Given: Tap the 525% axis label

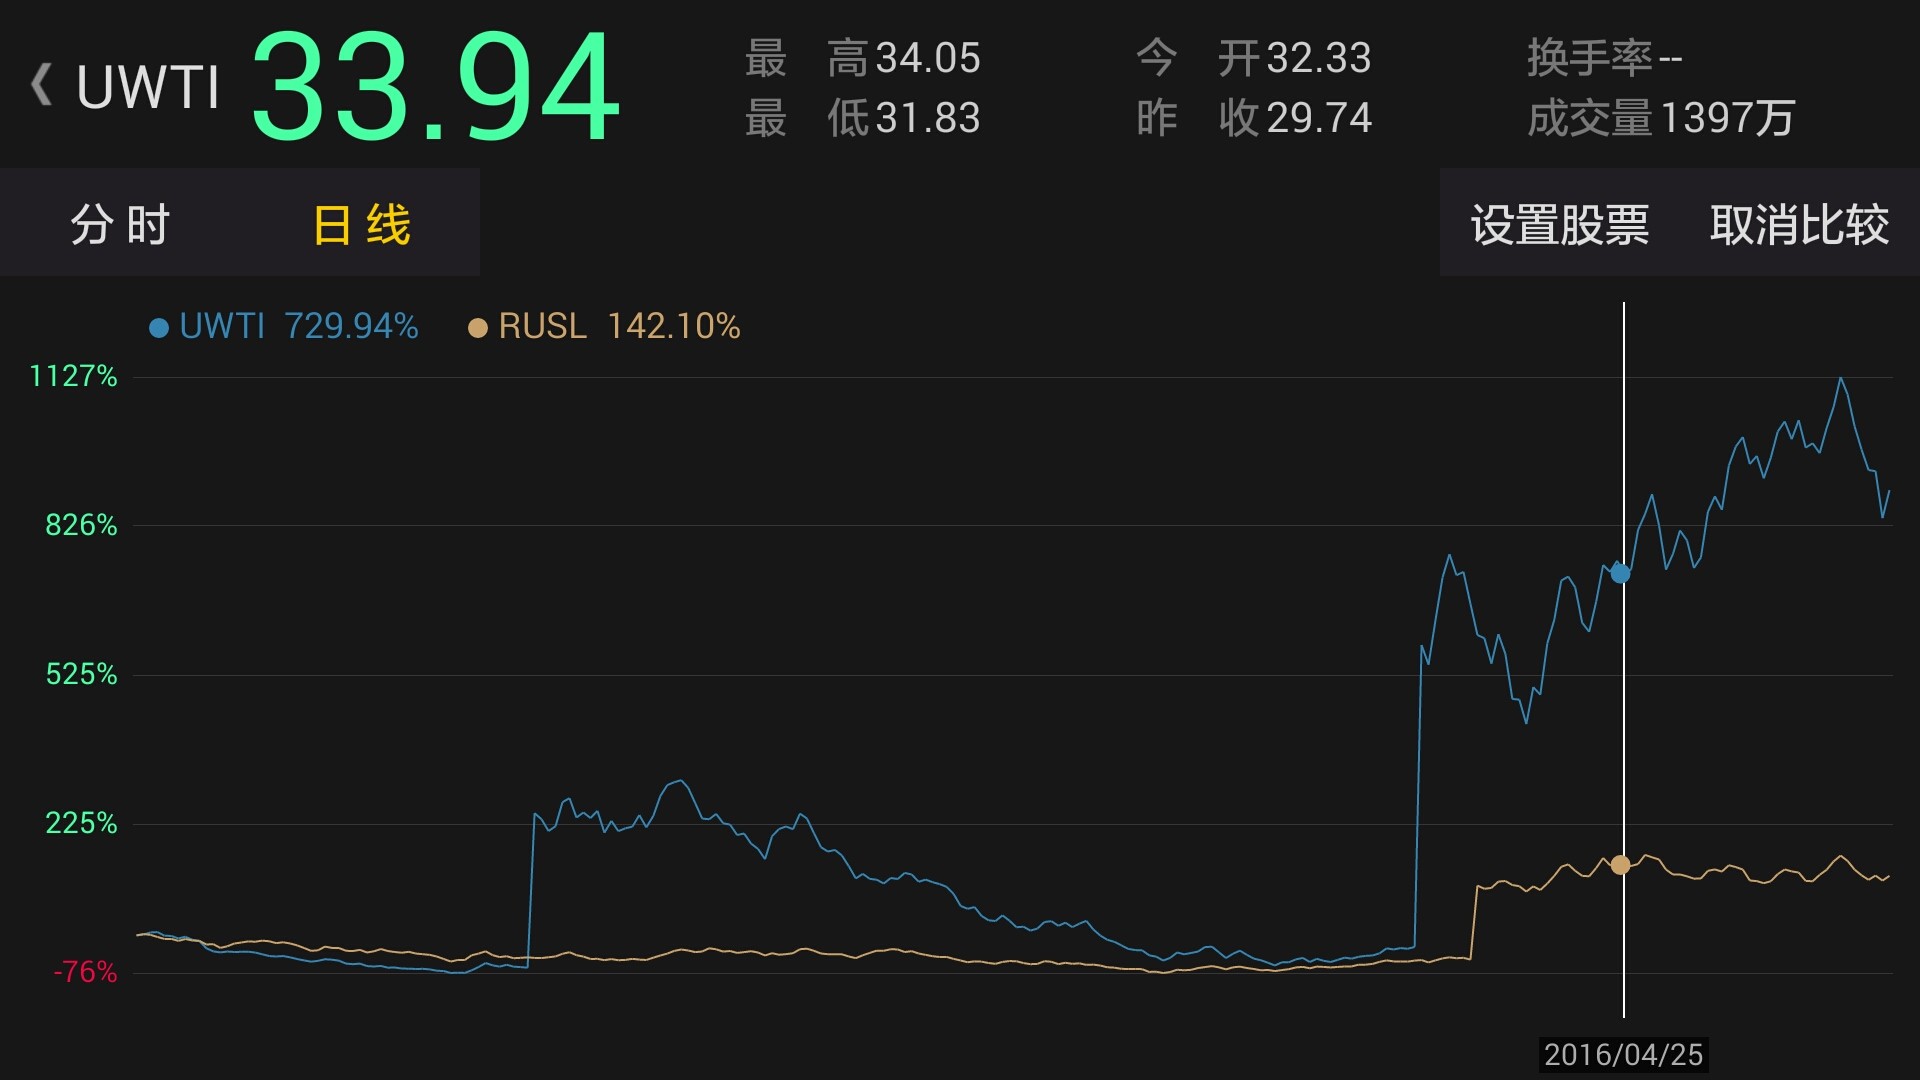Looking at the screenshot, I should coord(81,674).
